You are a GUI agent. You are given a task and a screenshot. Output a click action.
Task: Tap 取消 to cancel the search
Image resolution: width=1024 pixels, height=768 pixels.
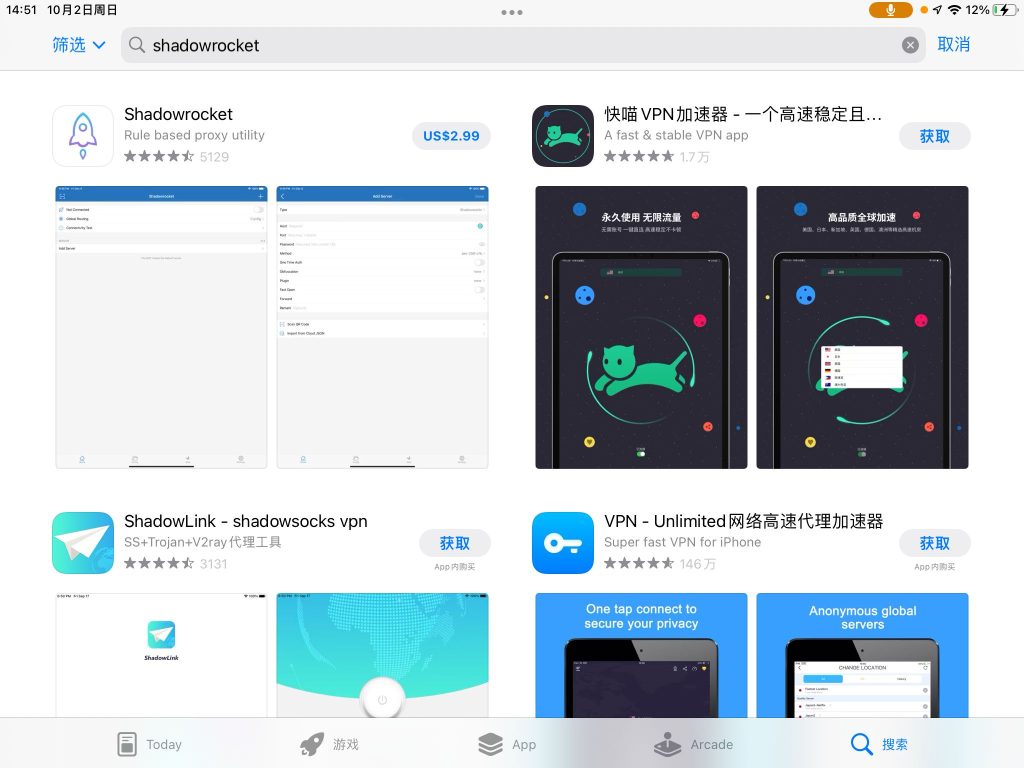point(953,45)
